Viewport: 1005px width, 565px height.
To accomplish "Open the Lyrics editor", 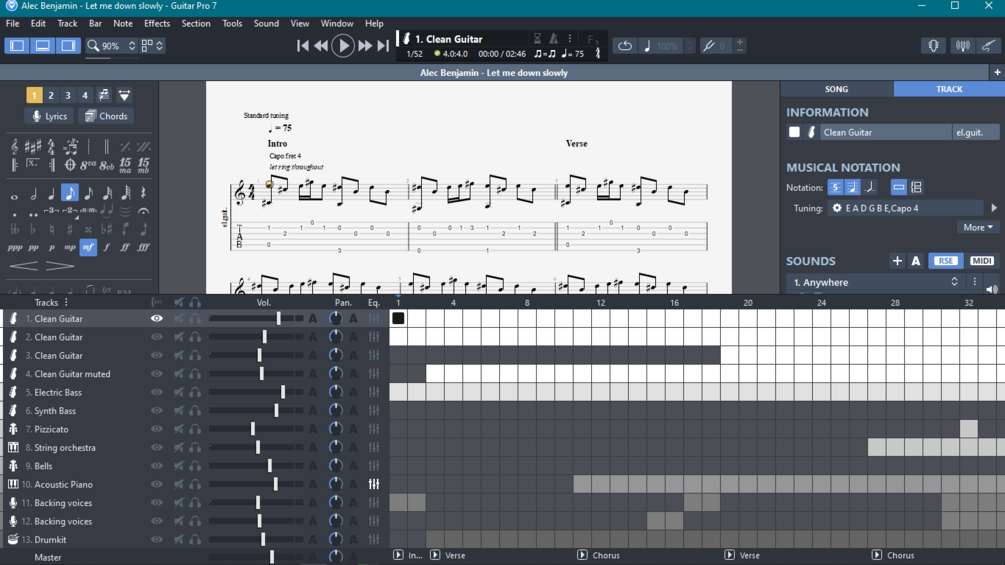I will 49,116.
